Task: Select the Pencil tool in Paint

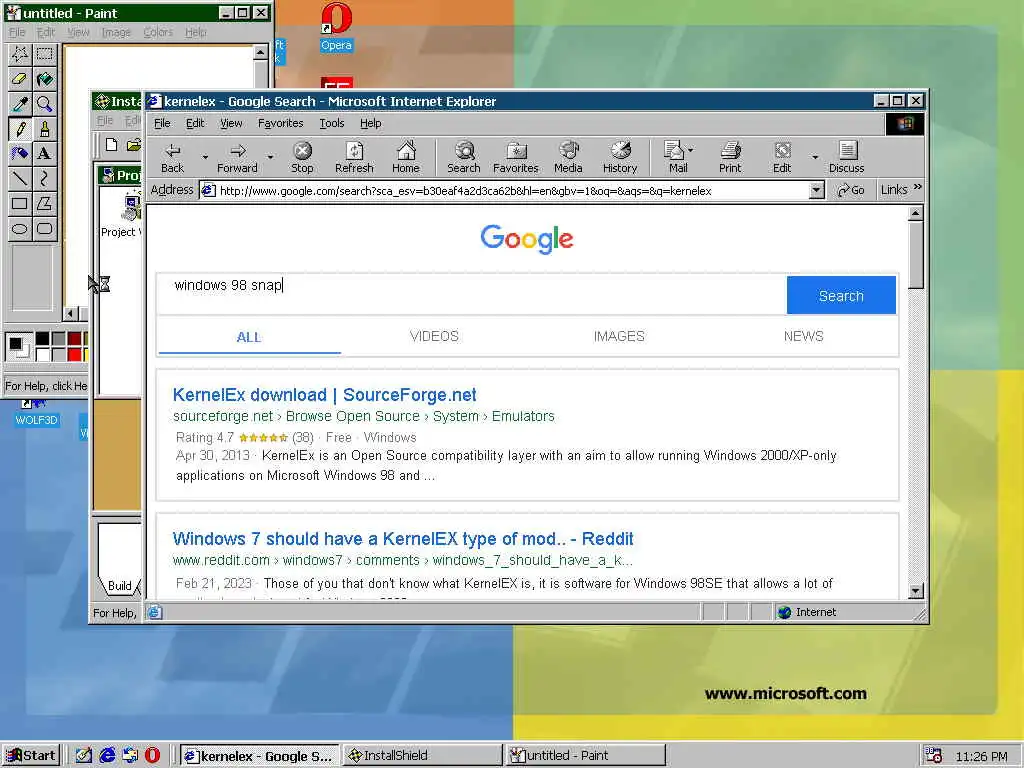Action: click(x=20, y=129)
